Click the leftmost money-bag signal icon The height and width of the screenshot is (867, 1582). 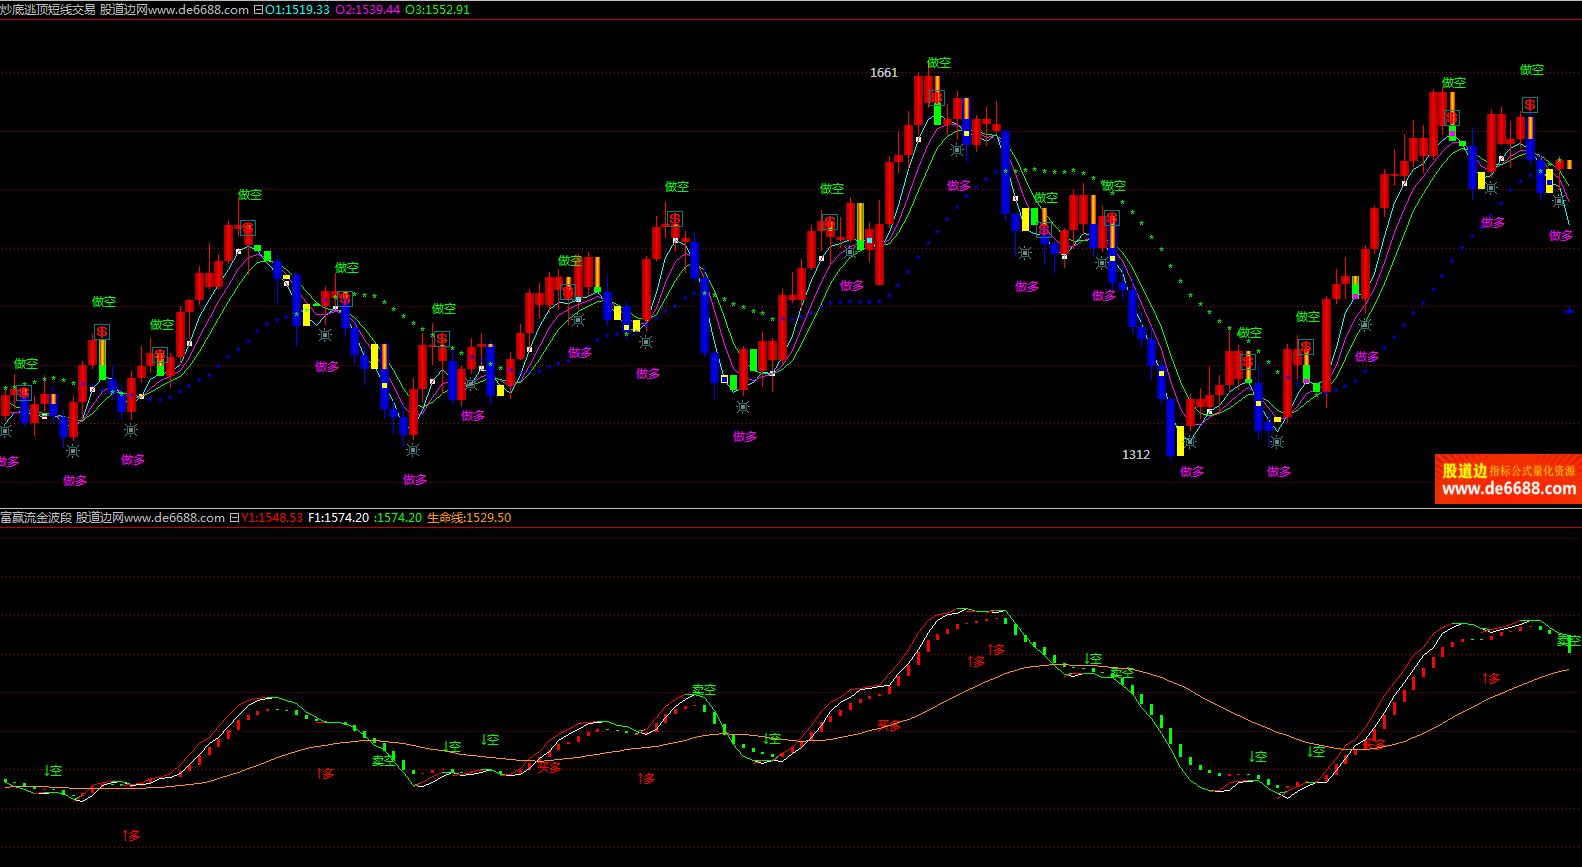point(24,393)
